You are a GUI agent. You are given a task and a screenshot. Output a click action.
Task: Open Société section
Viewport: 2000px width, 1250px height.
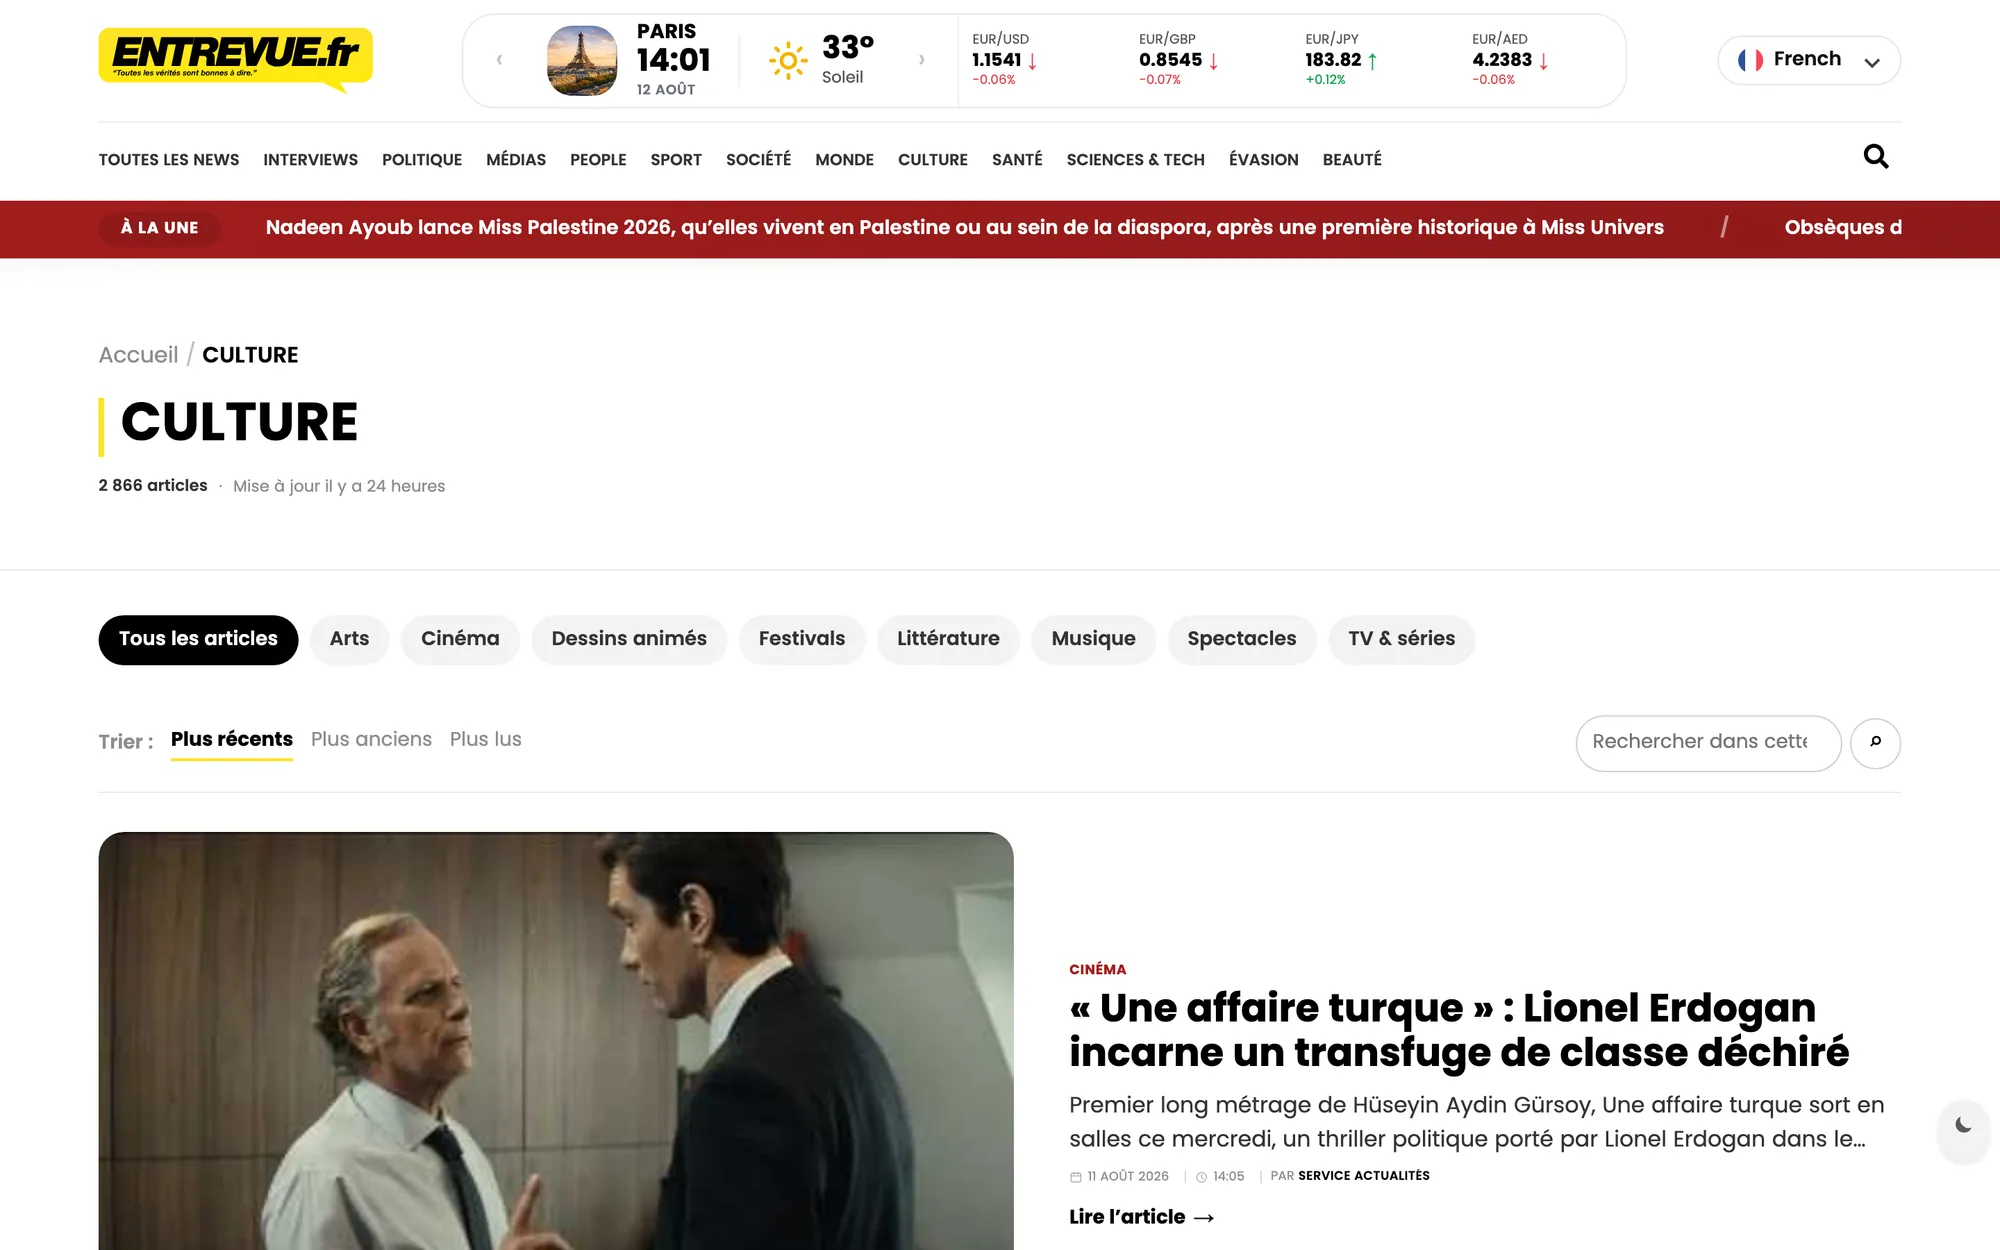point(758,160)
